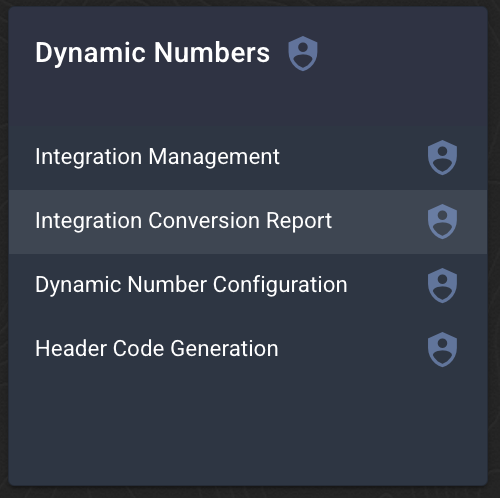Click the admin shield icon for Integration Management
Image resolution: width=500 pixels, height=498 pixels.
coord(442,157)
